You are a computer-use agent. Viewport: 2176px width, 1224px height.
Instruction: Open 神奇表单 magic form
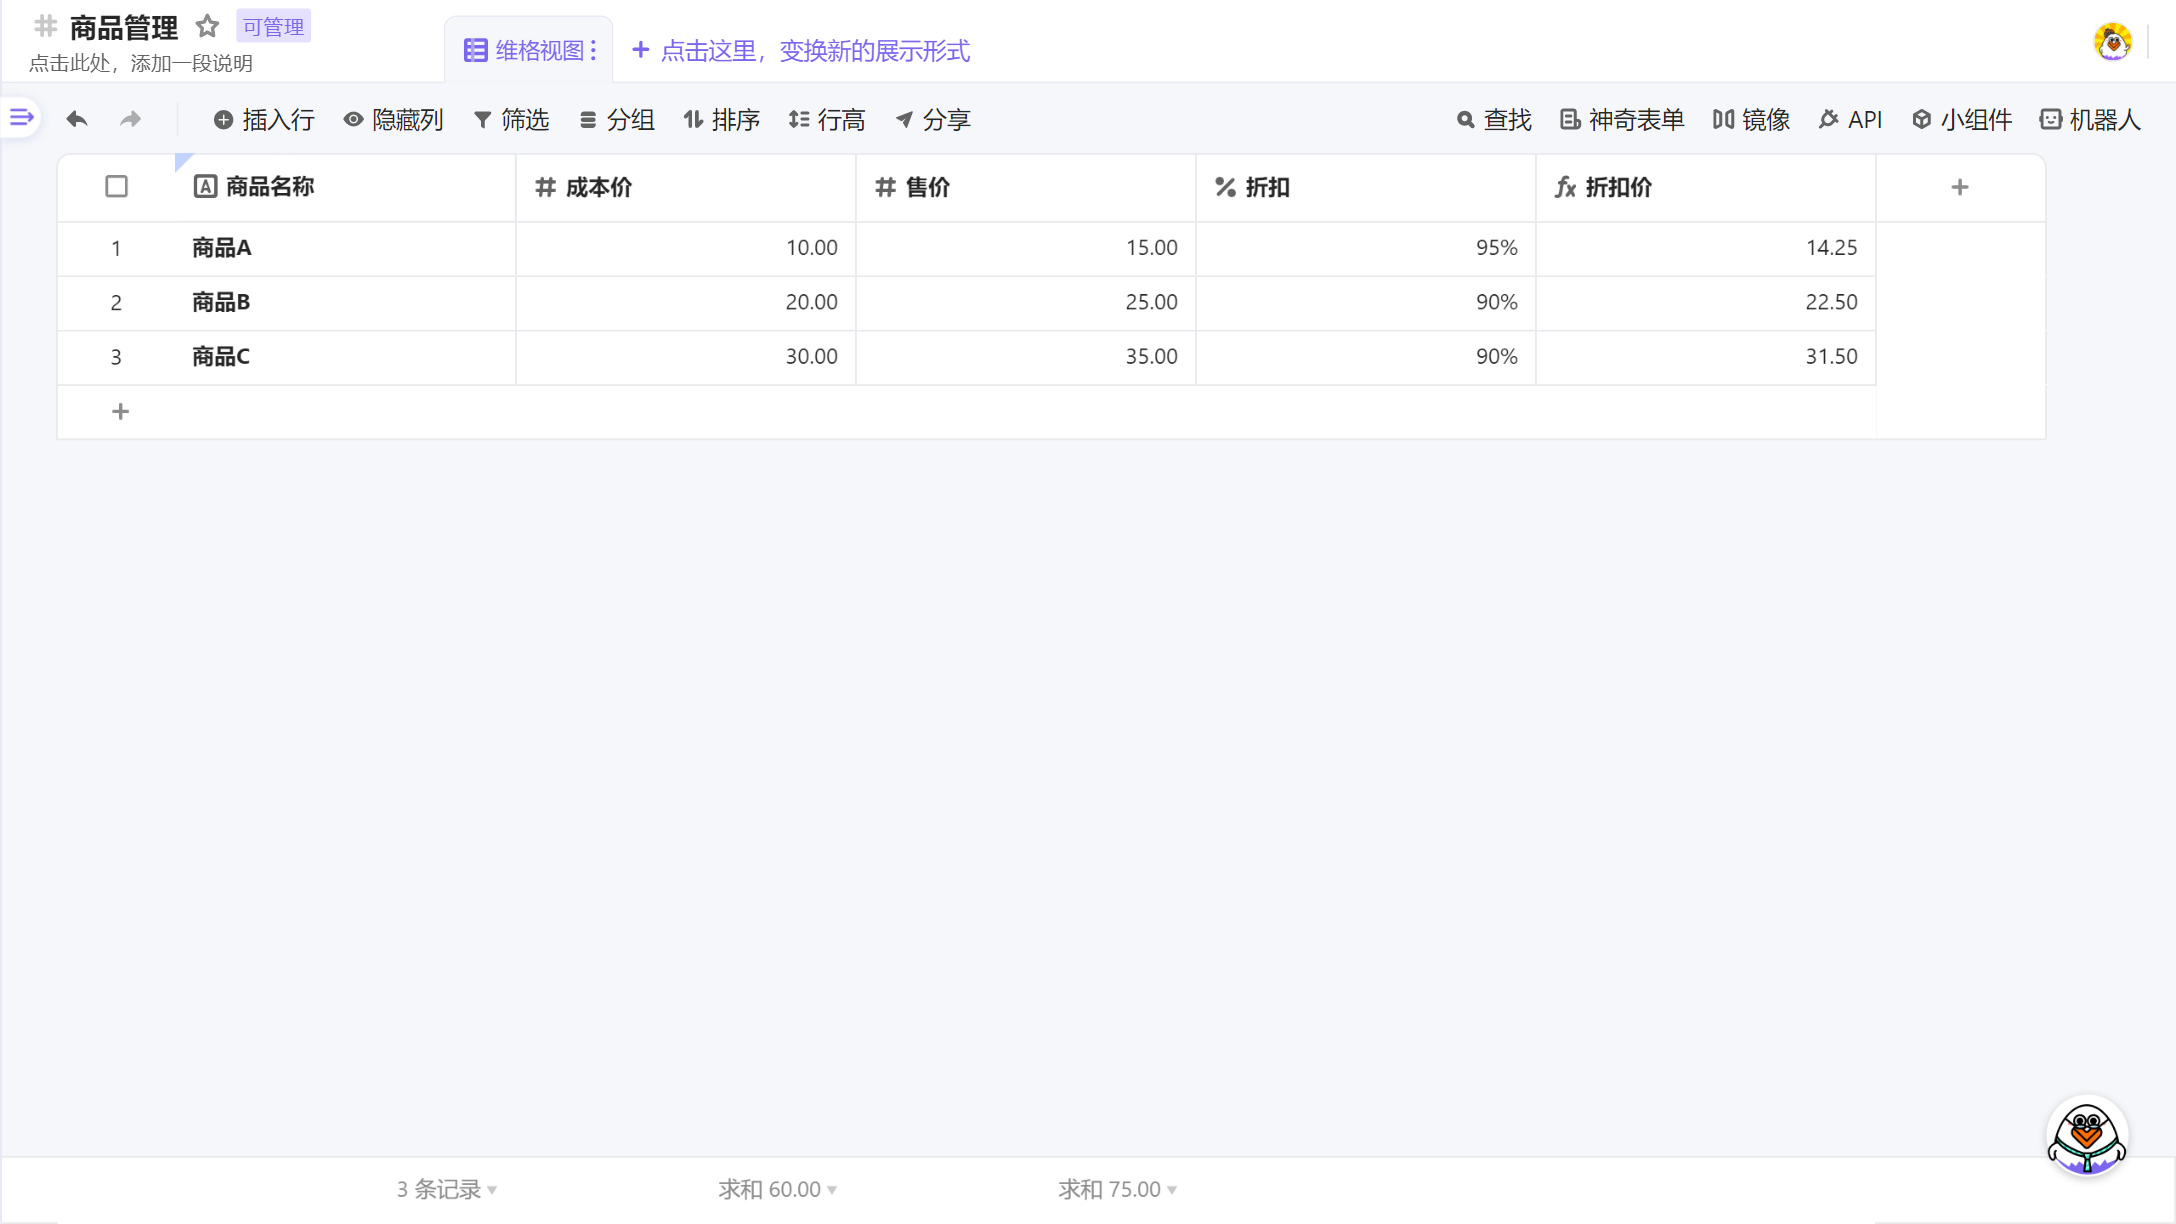tap(1621, 119)
